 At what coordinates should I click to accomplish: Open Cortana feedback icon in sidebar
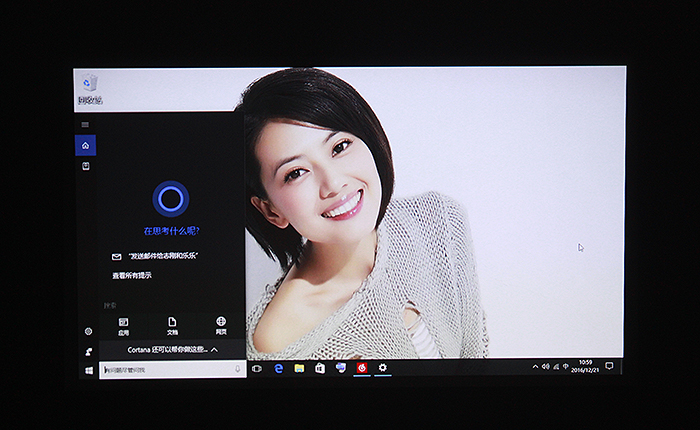click(88, 351)
